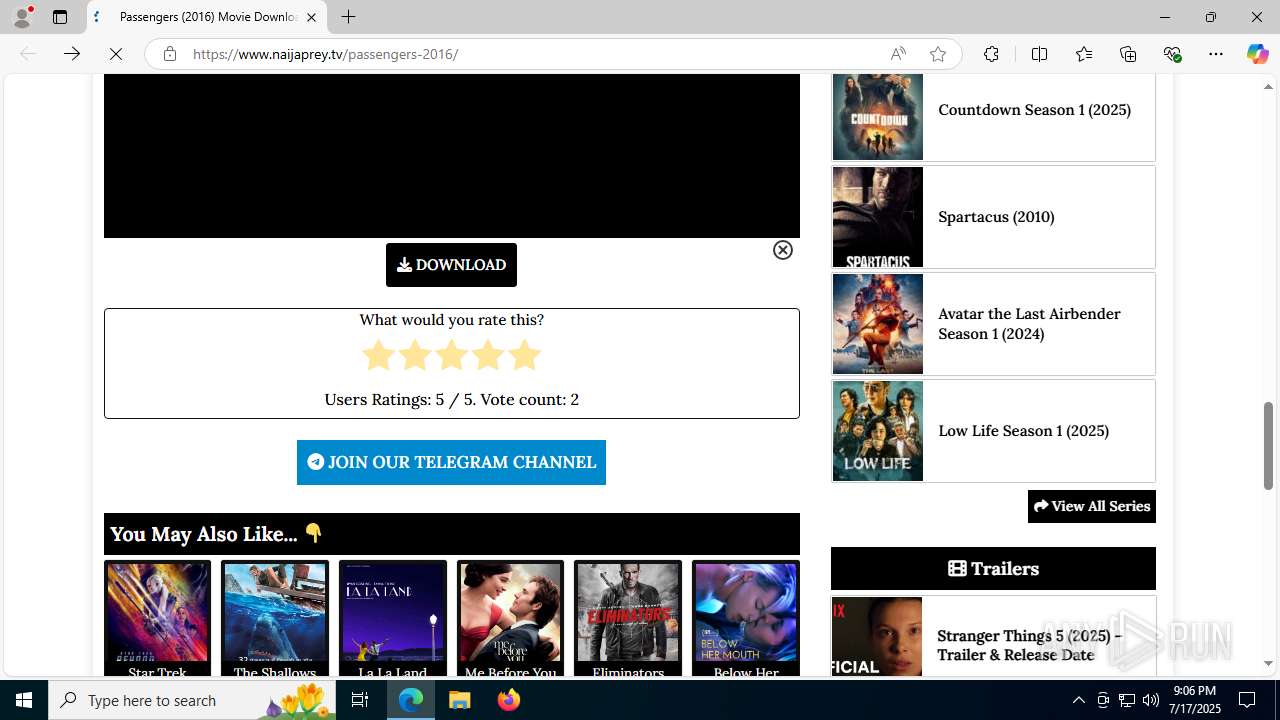Open Below Her Mouth movie poster
Viewport: 1280px width, 720px height.
pyautogui.click(x=746, y=612)
